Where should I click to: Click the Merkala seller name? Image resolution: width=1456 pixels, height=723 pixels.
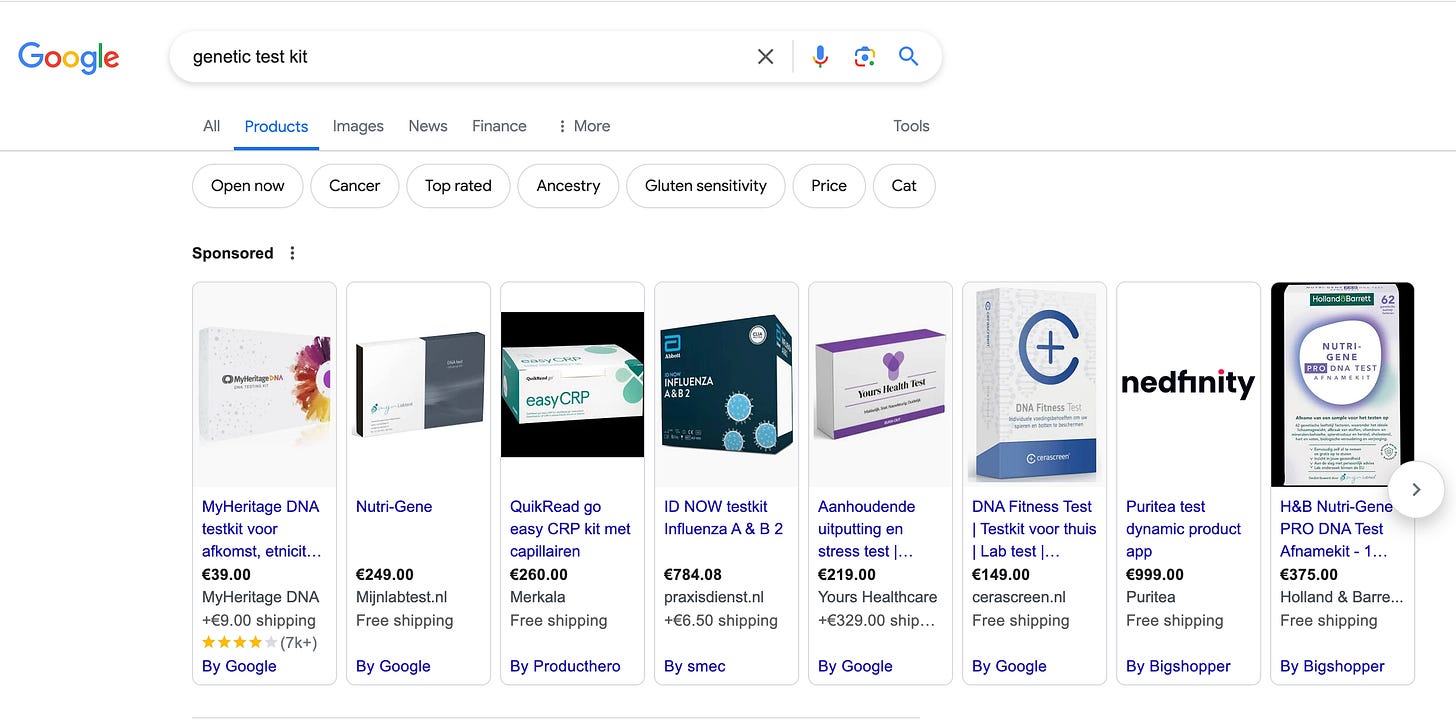(538, 597)
